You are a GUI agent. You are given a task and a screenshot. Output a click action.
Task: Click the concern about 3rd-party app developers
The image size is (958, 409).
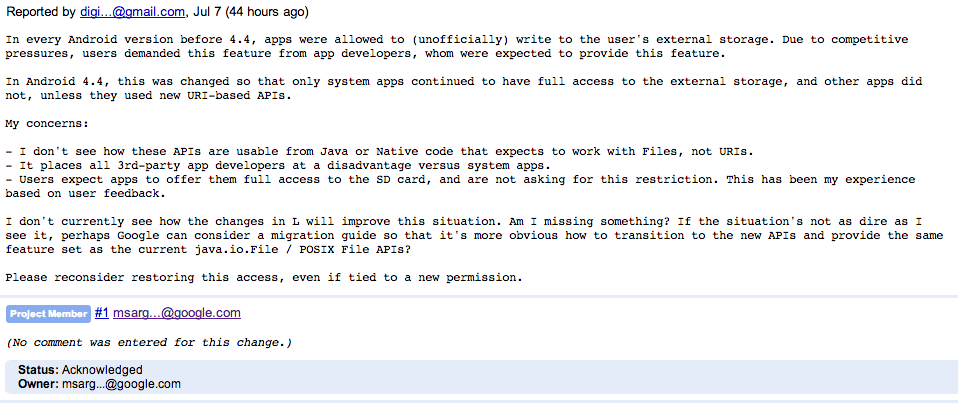click(279, 166)
